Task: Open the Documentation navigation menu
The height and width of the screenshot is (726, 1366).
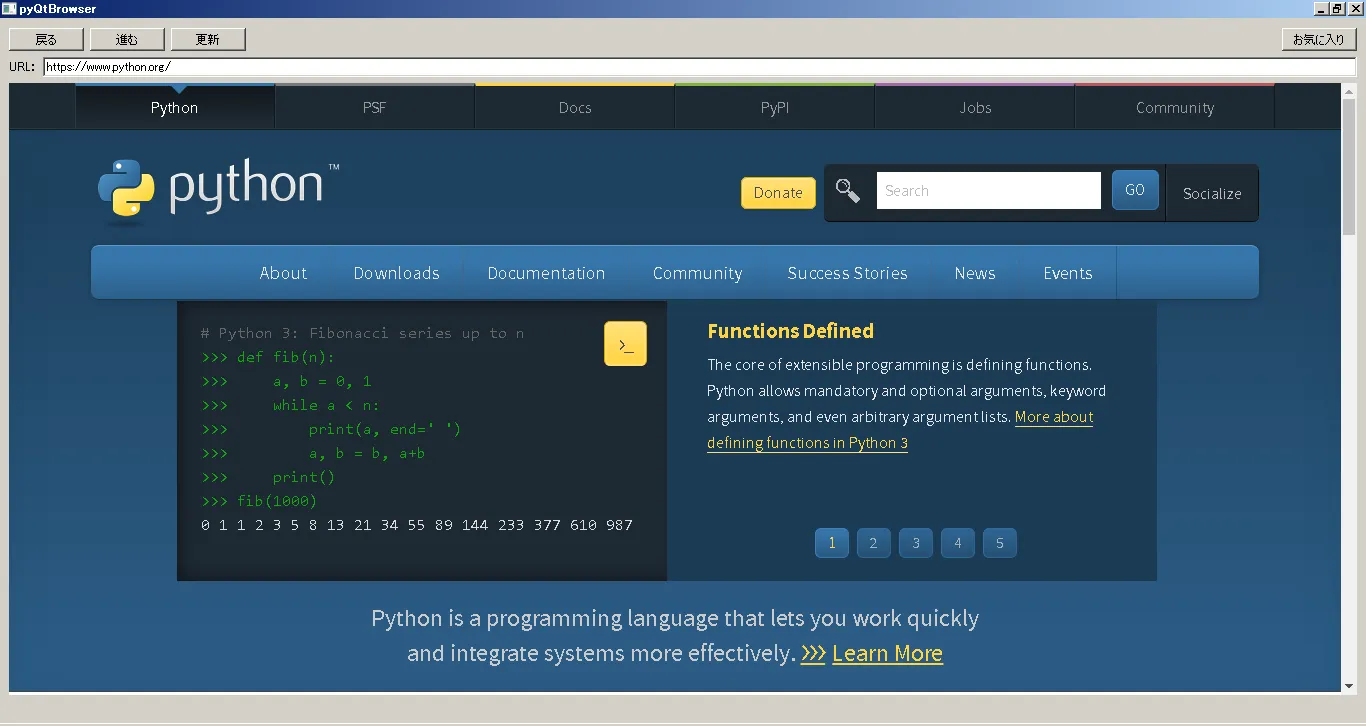Action: click(546, 272)
